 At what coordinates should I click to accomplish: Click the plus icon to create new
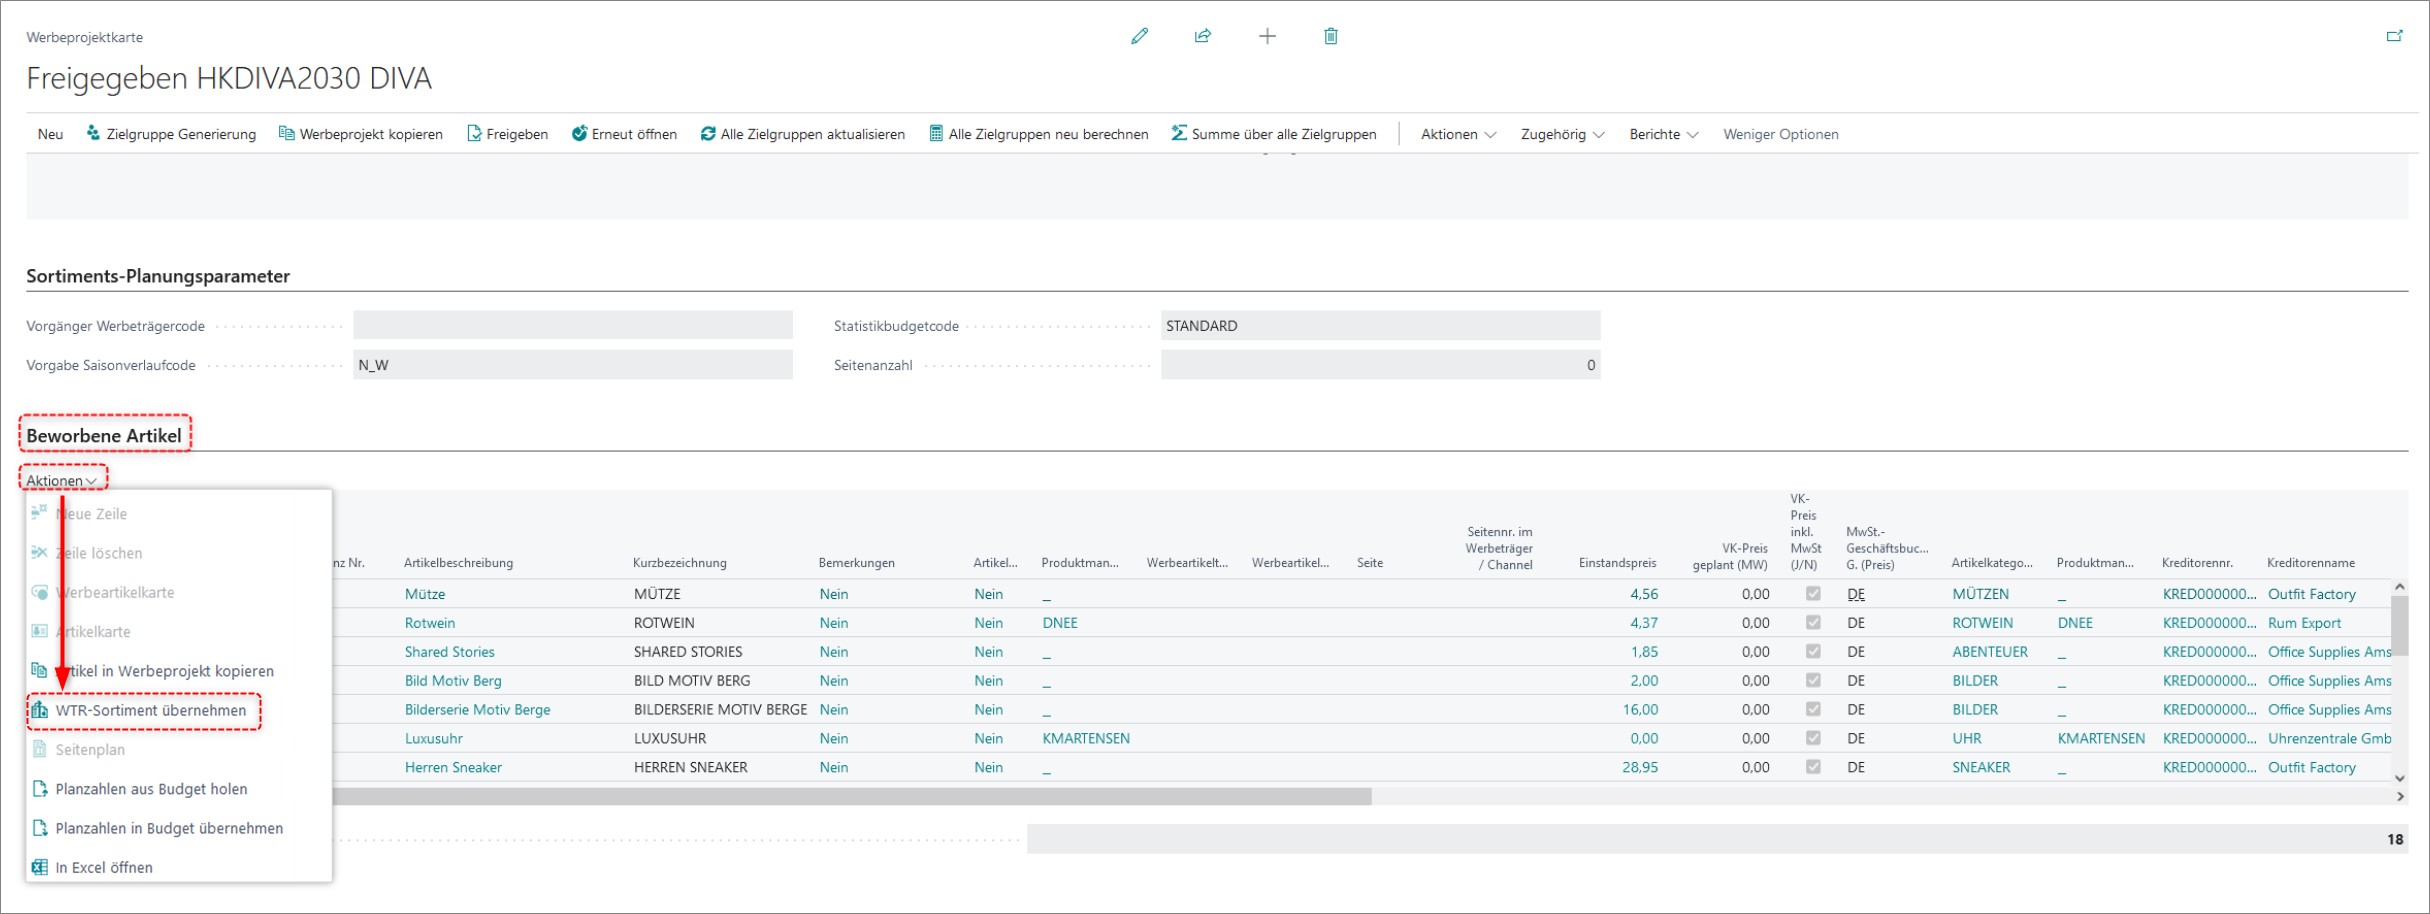[1267, 36]
